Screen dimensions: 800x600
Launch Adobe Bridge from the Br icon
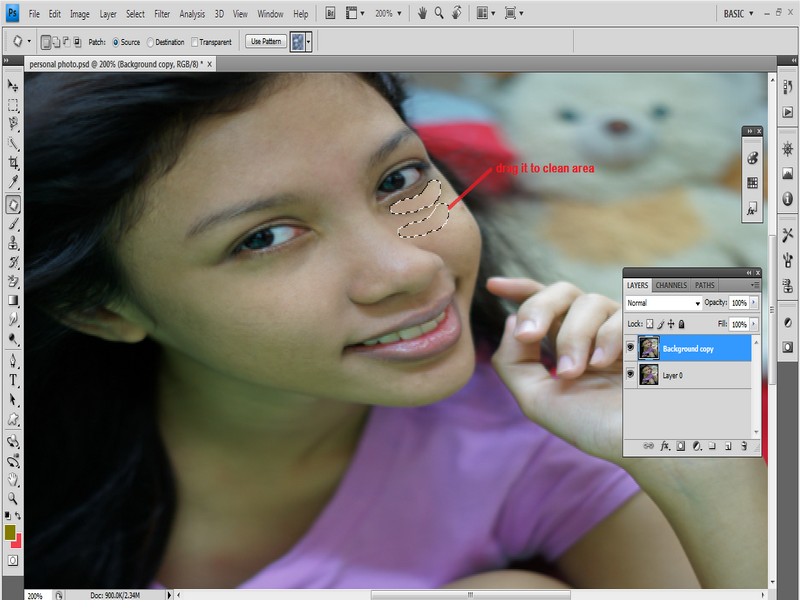[x=331, y=14]
